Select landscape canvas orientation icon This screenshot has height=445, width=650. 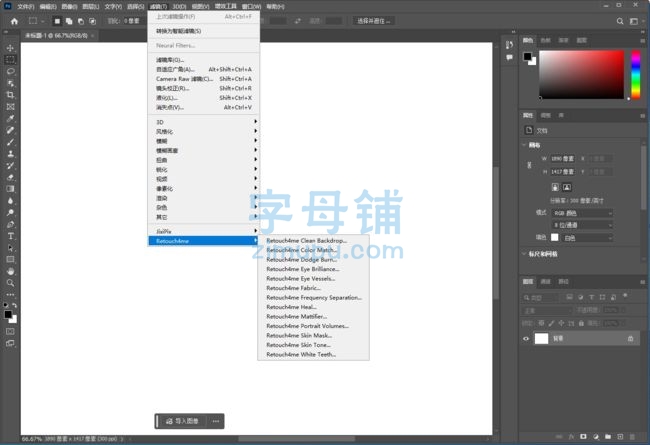click(567, 187)
